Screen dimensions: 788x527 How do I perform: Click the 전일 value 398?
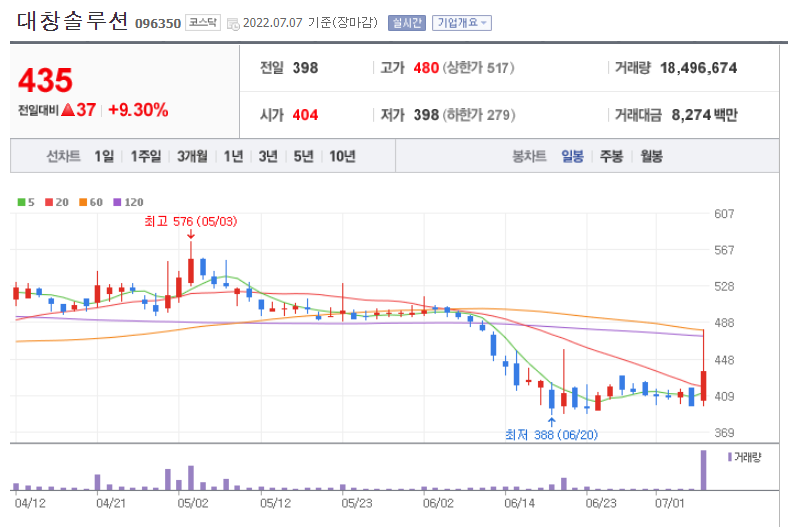tap(305, 68)
